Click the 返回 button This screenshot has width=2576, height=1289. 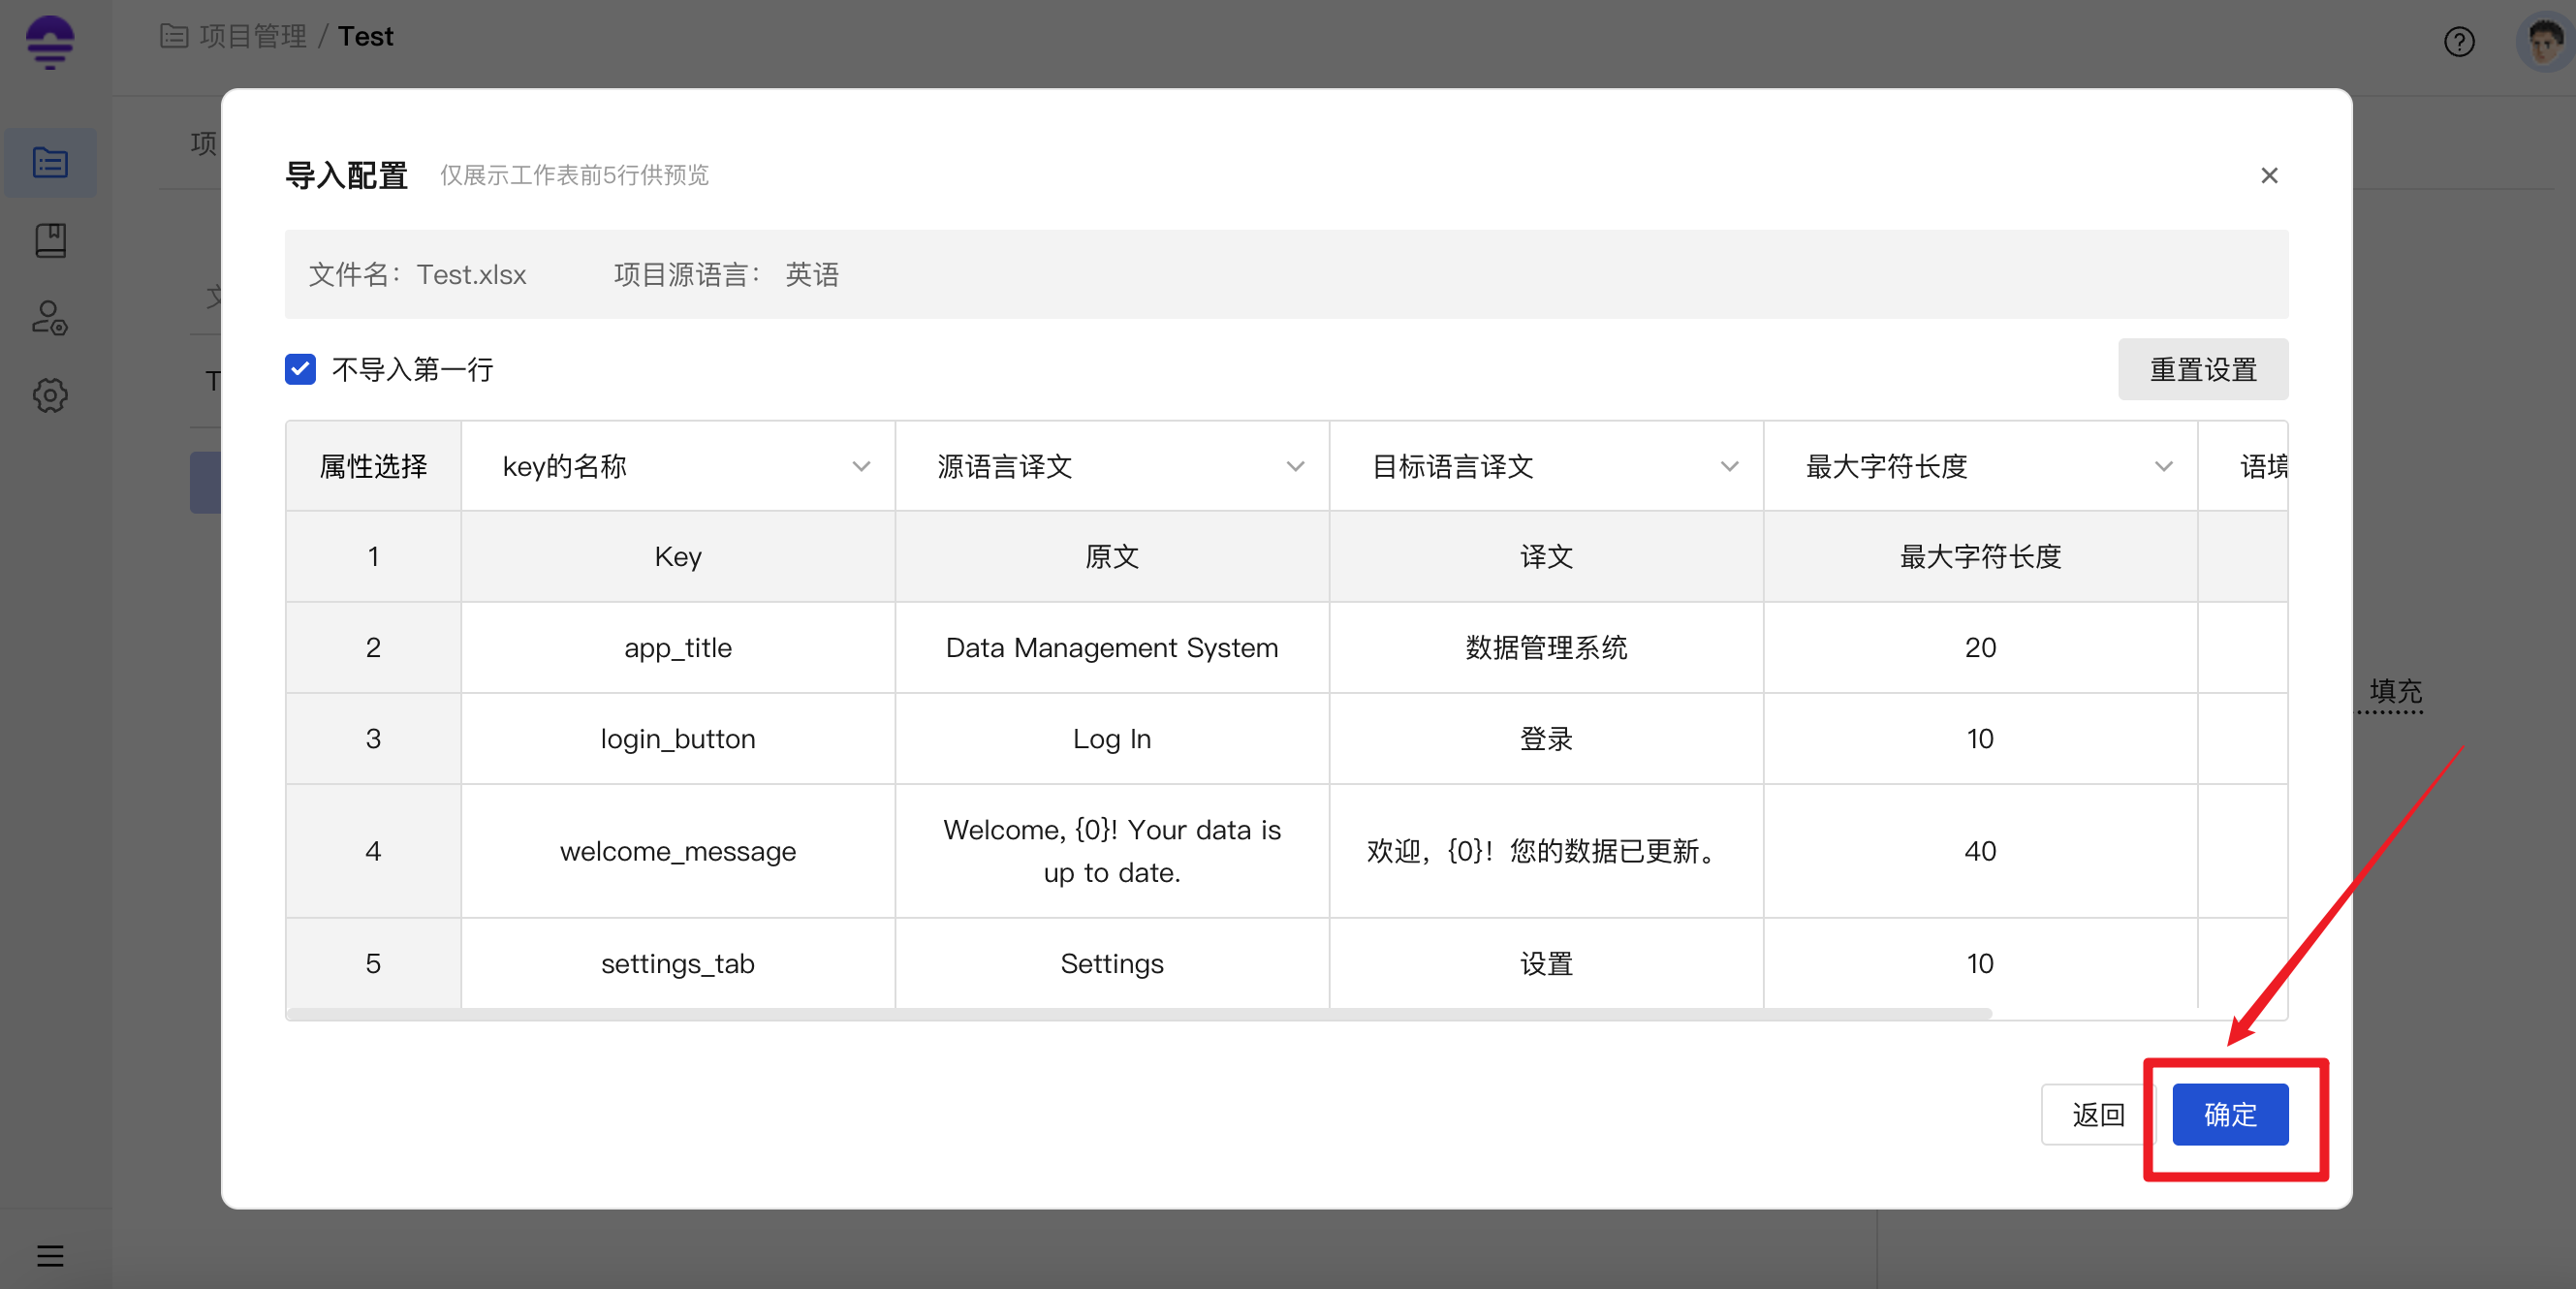(2098, 1114)
